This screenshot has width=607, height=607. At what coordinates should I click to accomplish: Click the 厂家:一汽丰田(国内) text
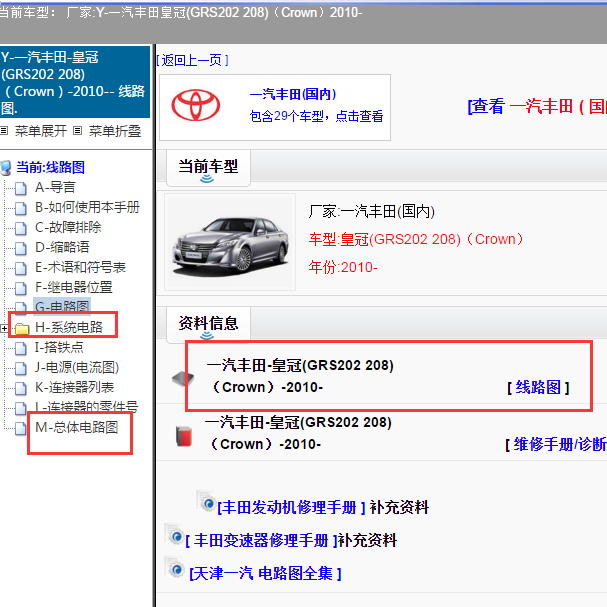pyautogui.click(x=372, y=212)
